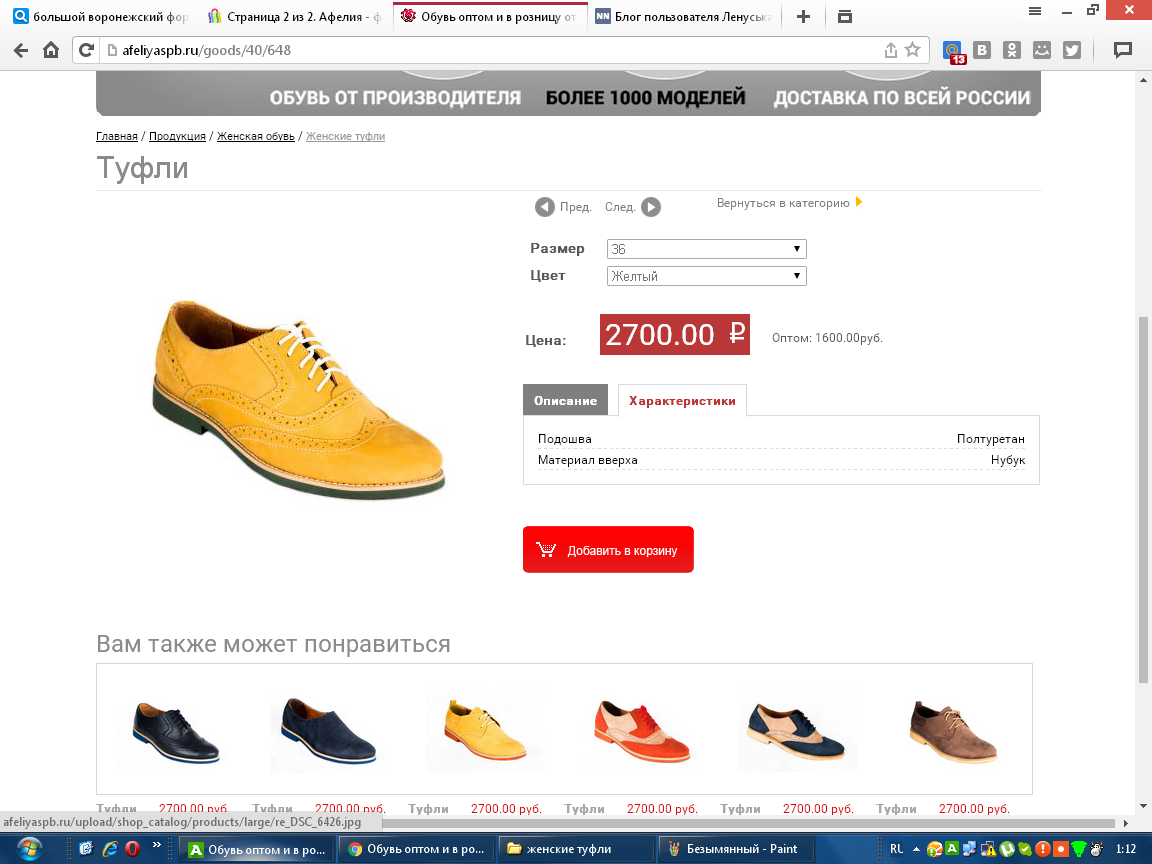Open the Женская обувь breadcrumb link

(255, 136)
